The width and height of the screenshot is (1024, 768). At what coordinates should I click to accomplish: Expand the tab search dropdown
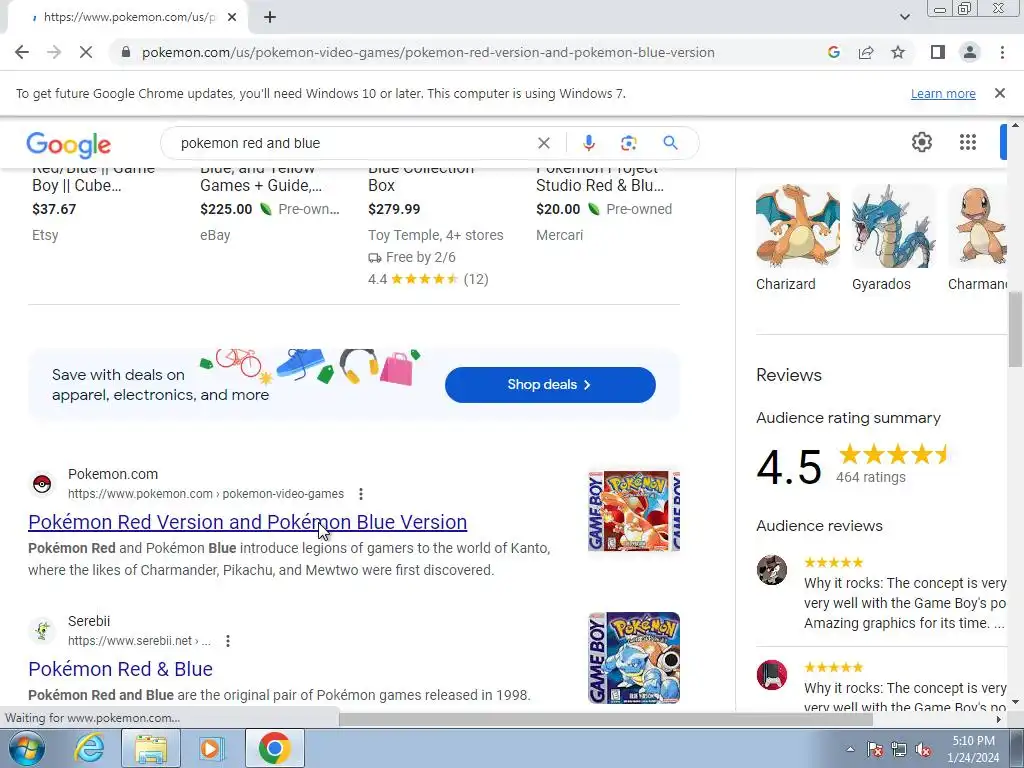pyautogui.click(x=904, y=17)
